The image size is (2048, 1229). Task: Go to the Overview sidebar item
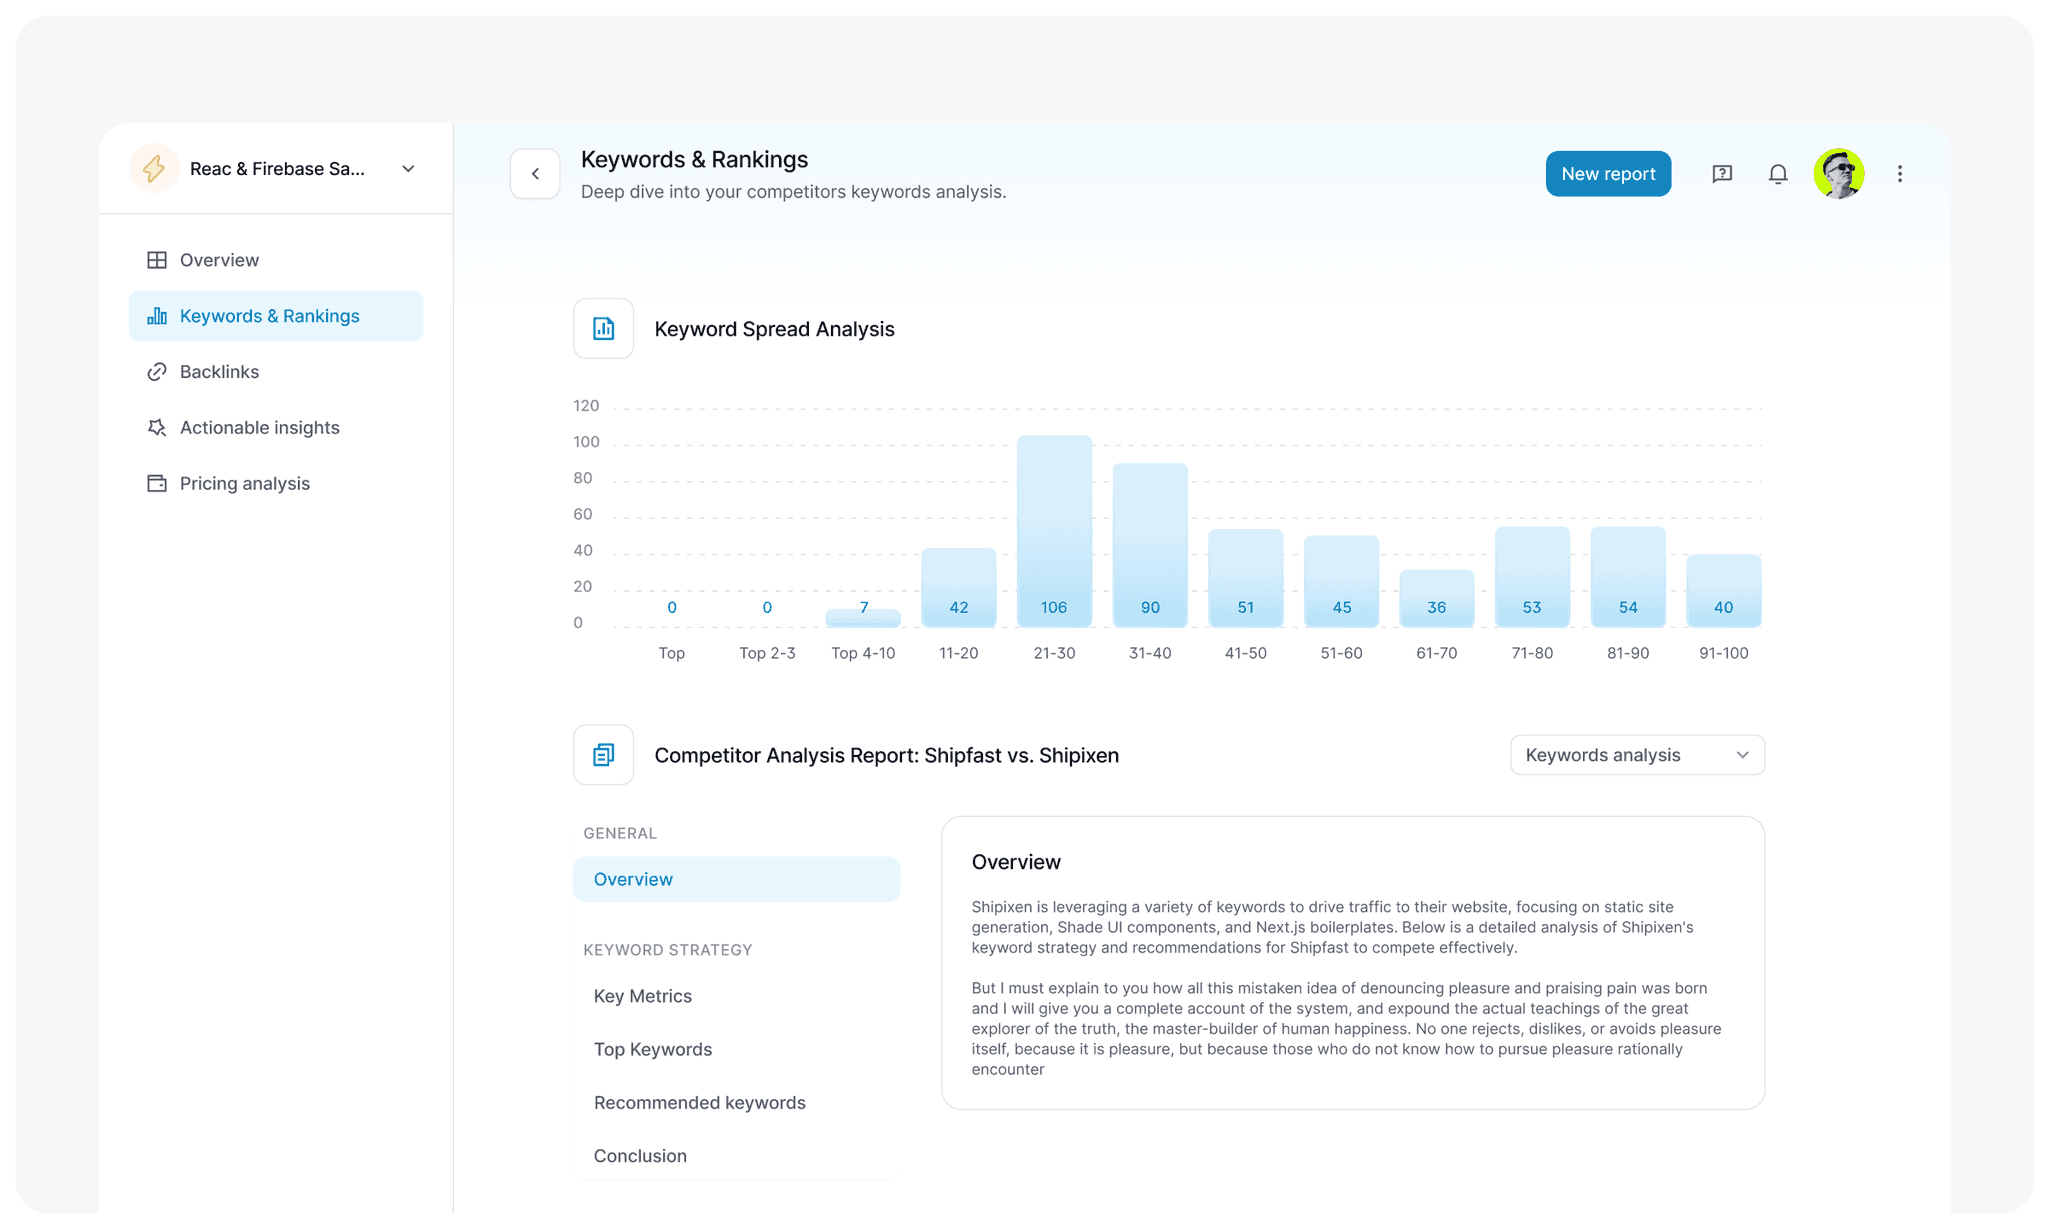point(219,260)
